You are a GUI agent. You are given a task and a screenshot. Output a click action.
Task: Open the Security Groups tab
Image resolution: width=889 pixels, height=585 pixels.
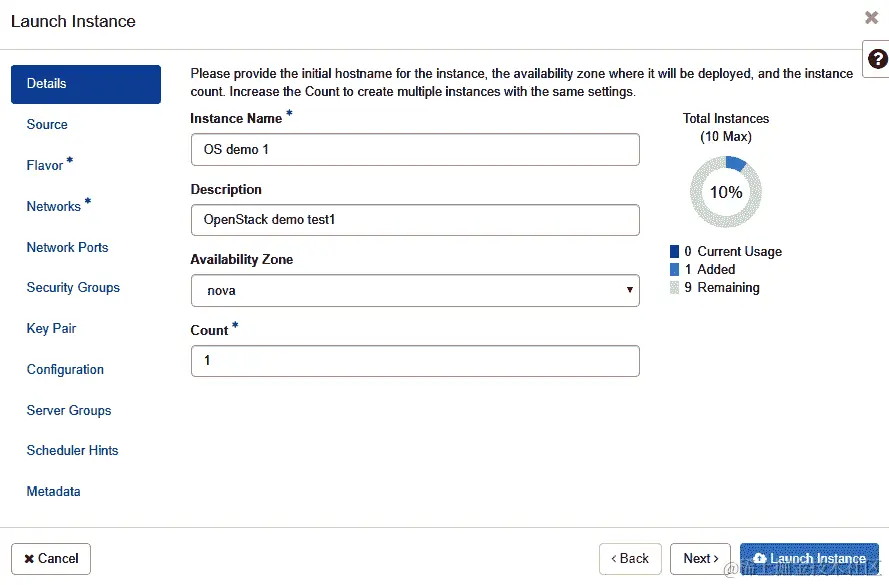[x=73, y=288]
